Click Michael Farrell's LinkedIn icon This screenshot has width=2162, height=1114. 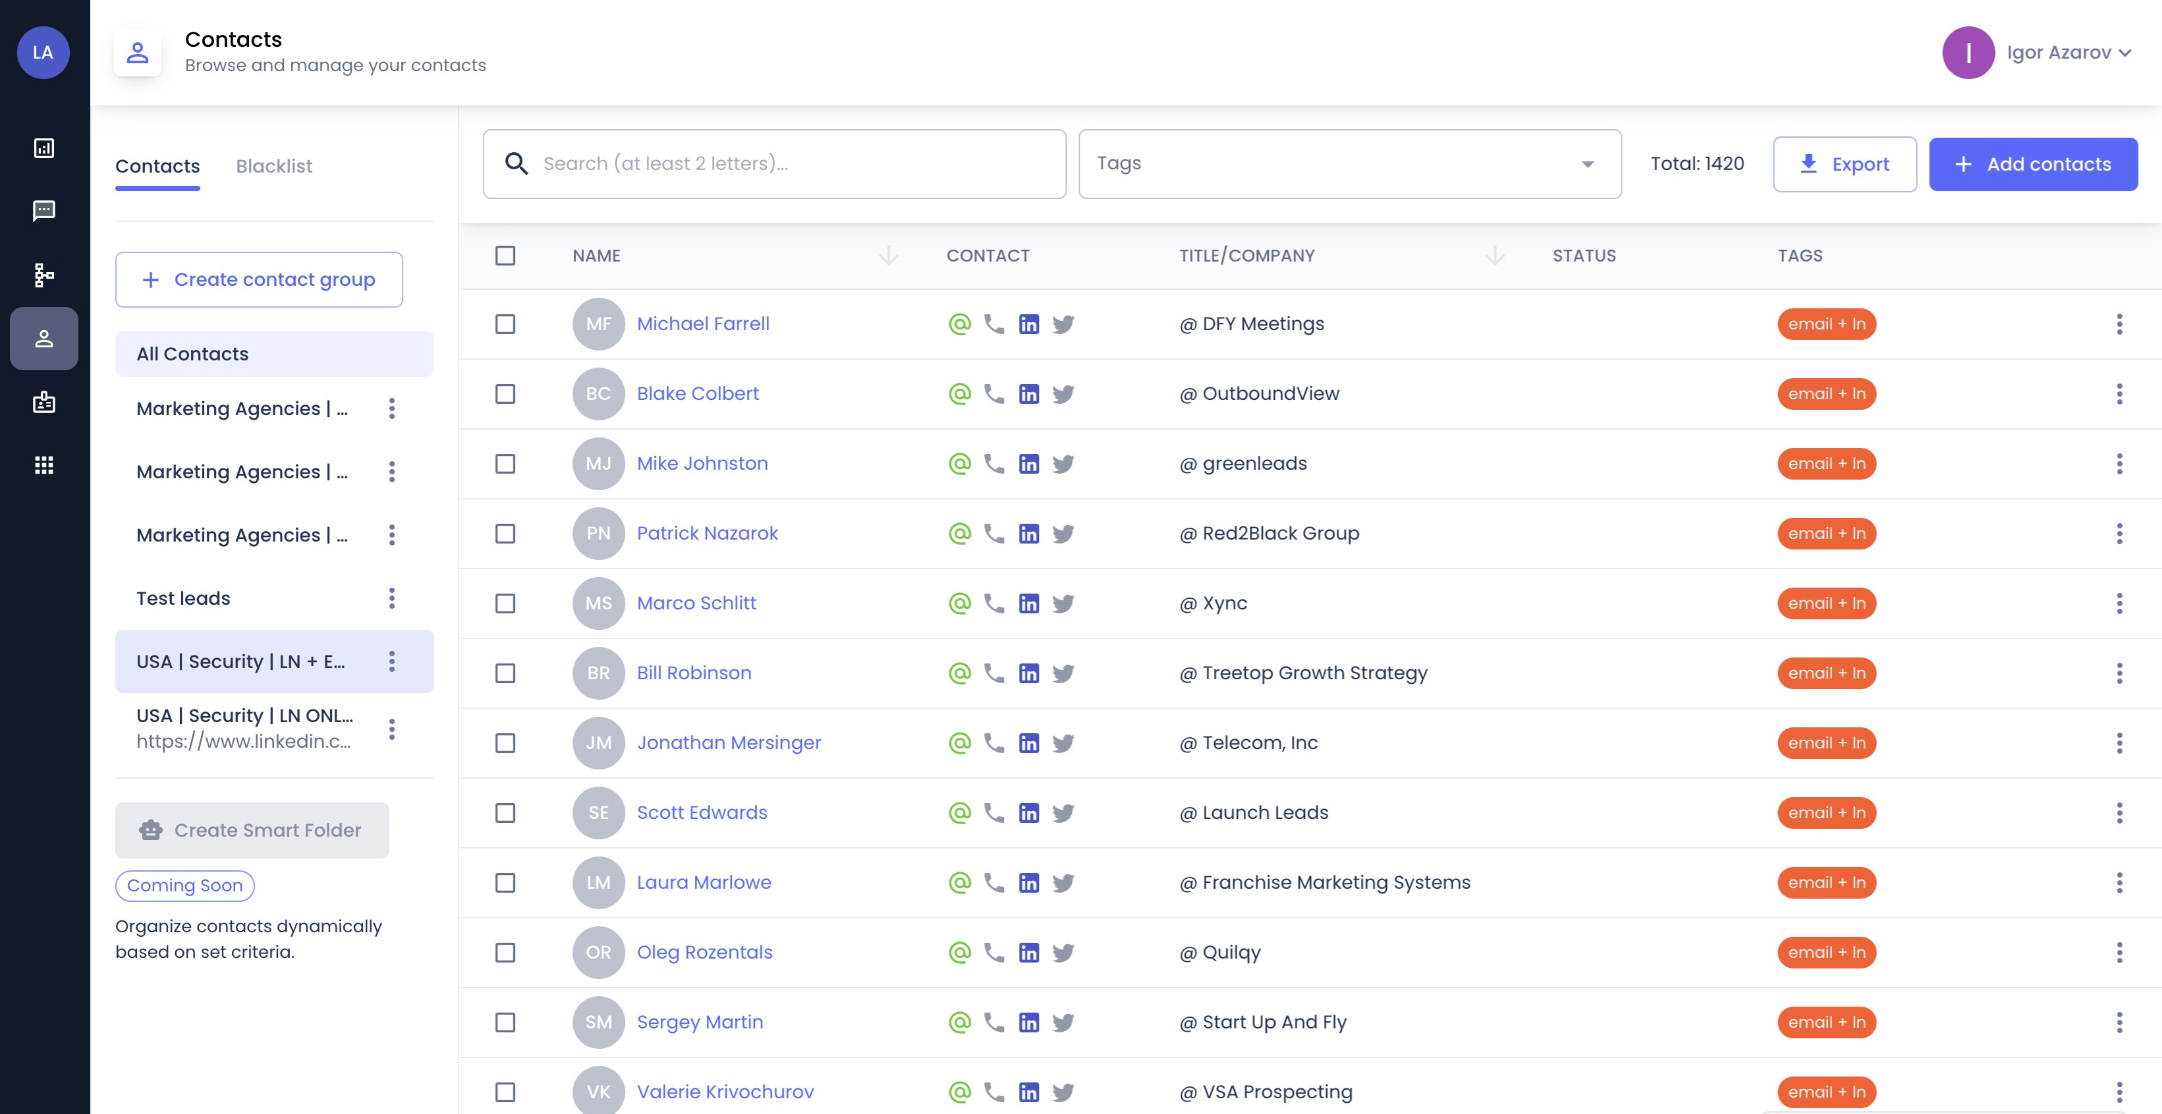point(1028,324)
